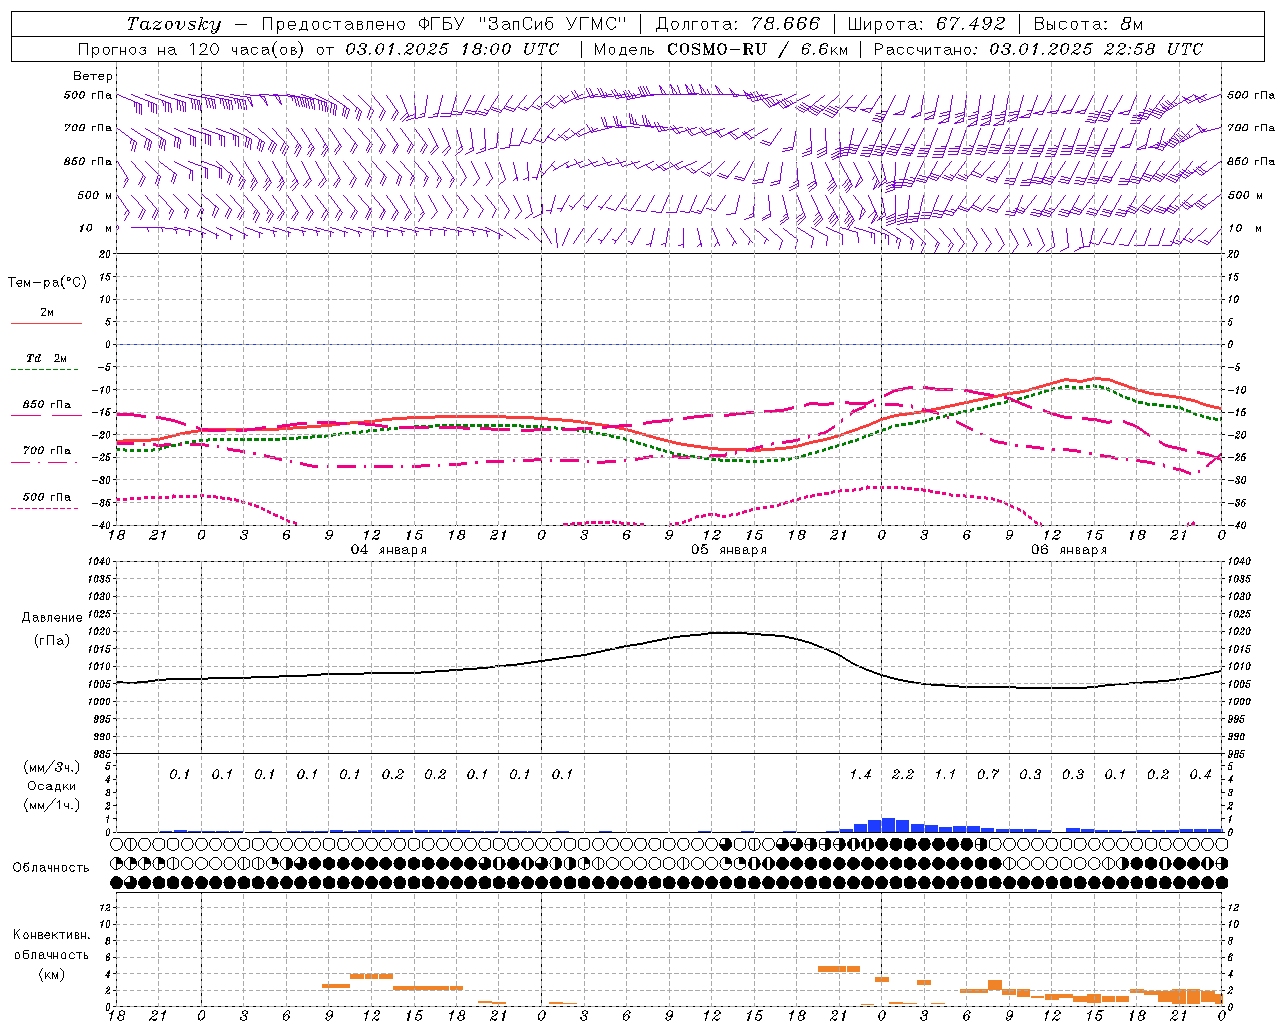
Task: Select the 2м temperature legend label
Action: click(47, 313)
